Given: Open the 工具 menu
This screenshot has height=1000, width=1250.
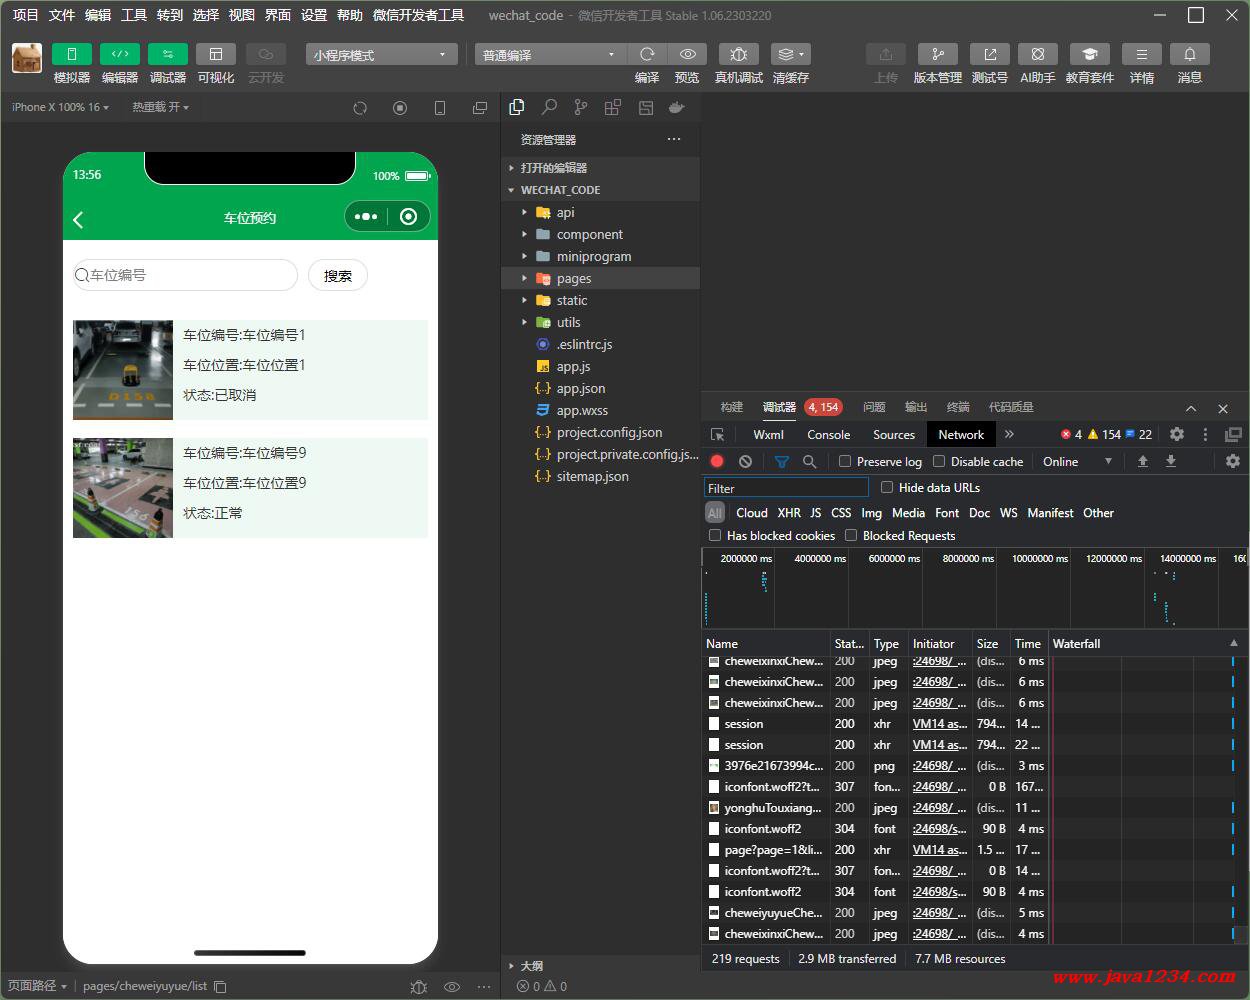Looking at the screenshot, I should pyautogui.click(x=134, y=15).
